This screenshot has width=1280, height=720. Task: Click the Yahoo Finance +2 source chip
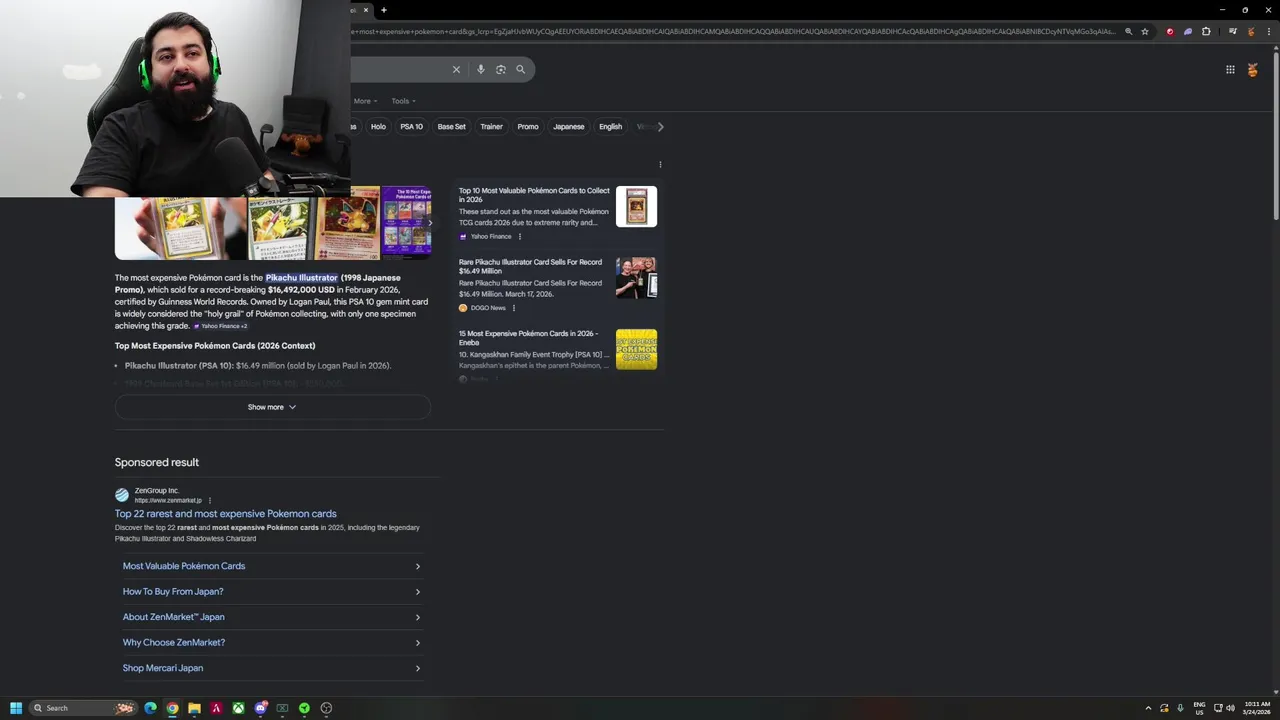[x=220, y=326]
